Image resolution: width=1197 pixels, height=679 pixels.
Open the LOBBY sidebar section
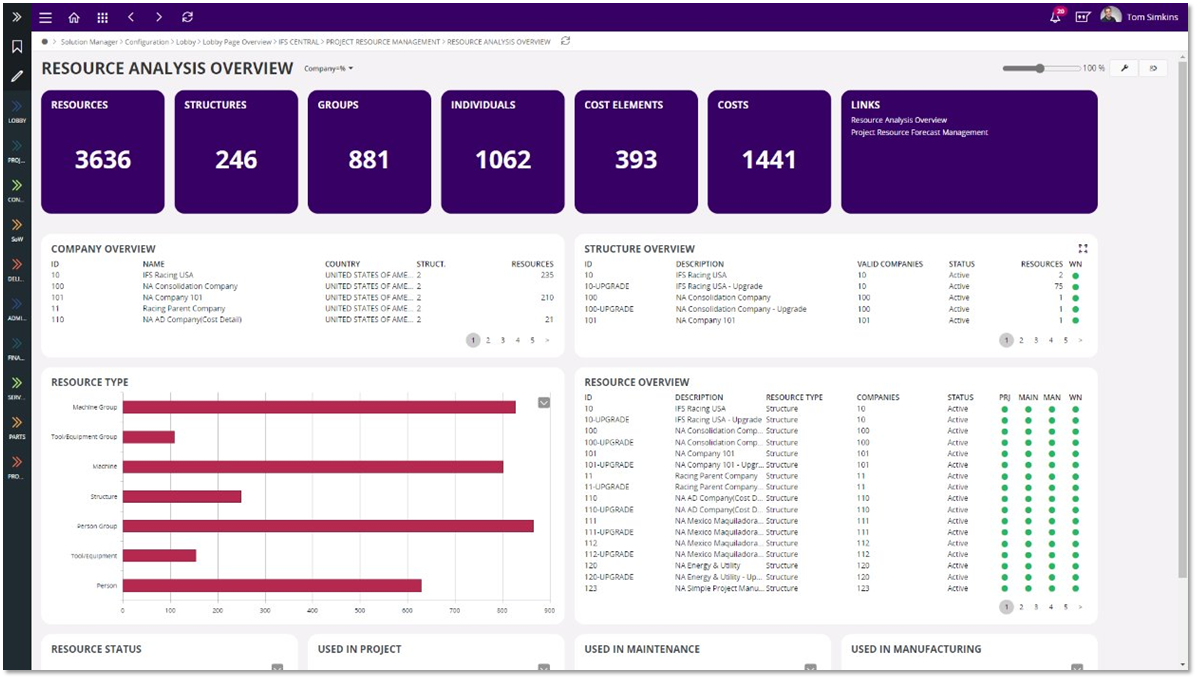15,113
